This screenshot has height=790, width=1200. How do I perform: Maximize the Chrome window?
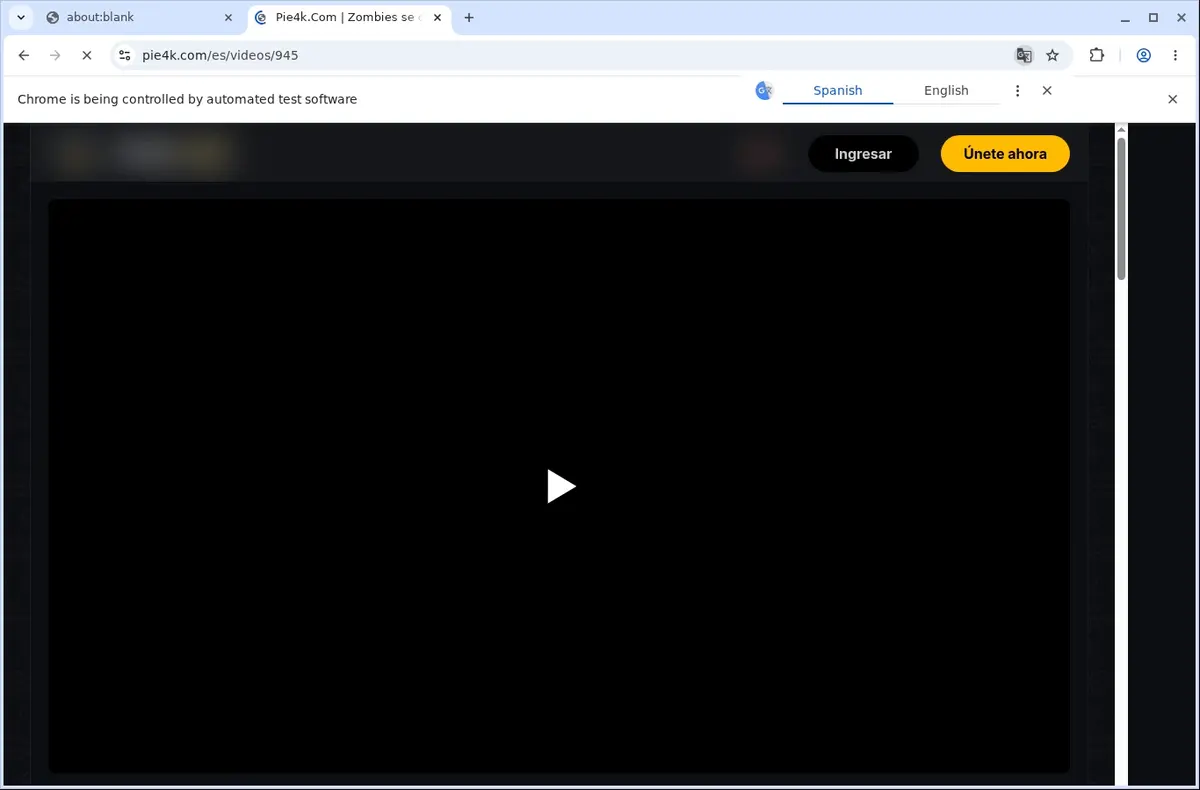pyautogui.click(x=1153, y=17)
